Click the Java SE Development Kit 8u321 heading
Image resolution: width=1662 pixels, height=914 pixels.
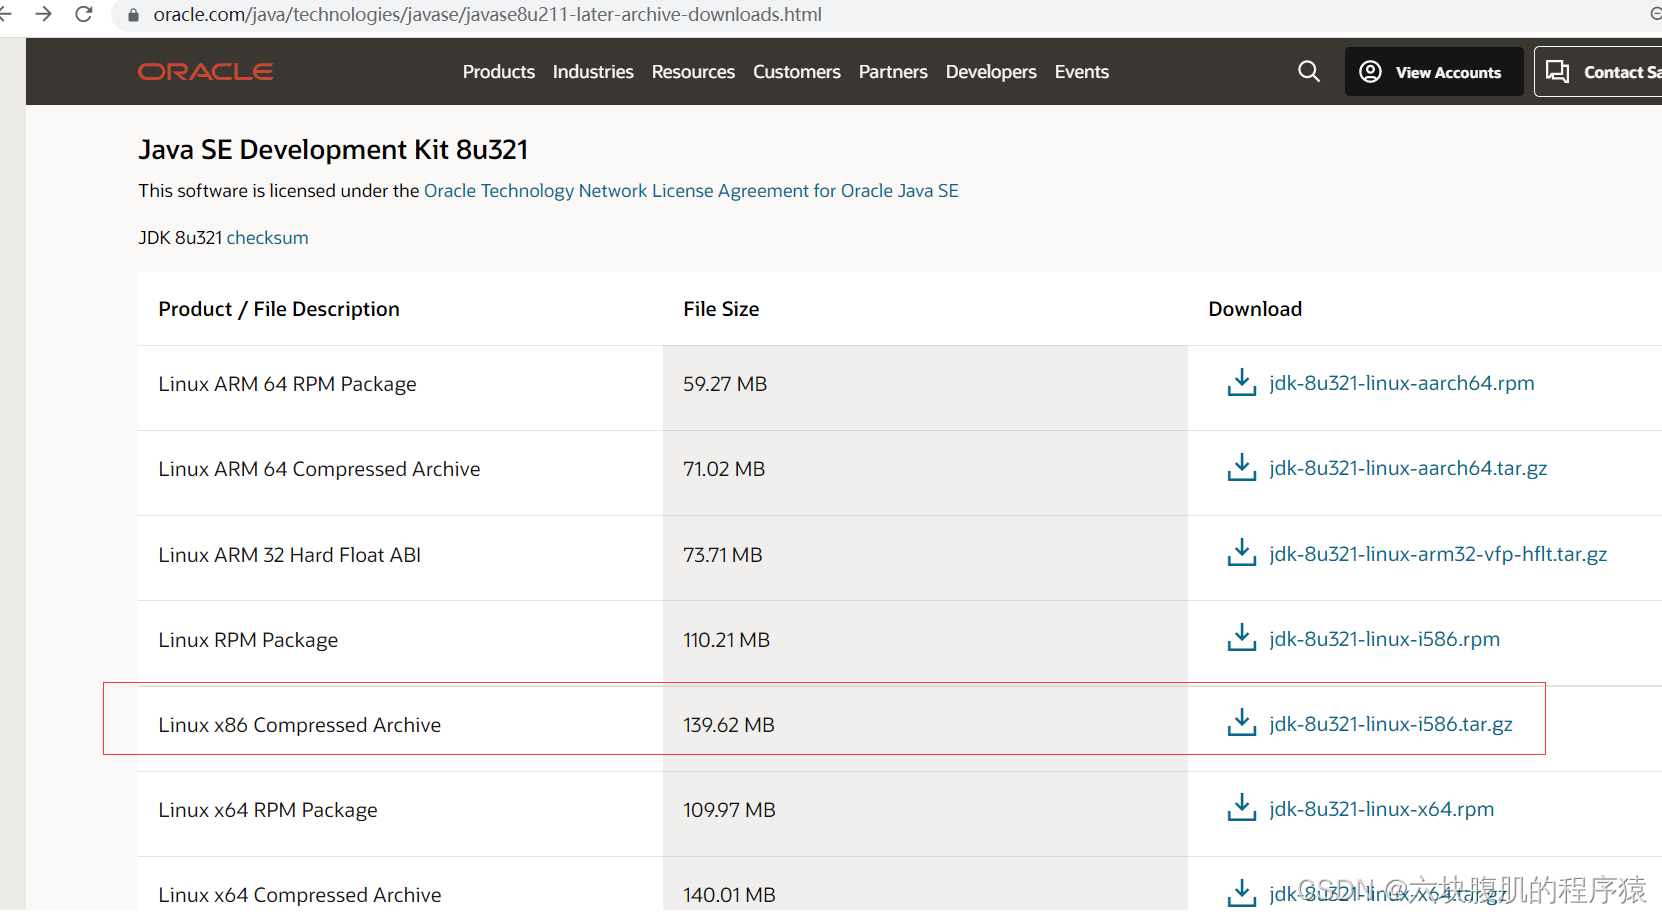pyautogui.click(x=333, y=150)
